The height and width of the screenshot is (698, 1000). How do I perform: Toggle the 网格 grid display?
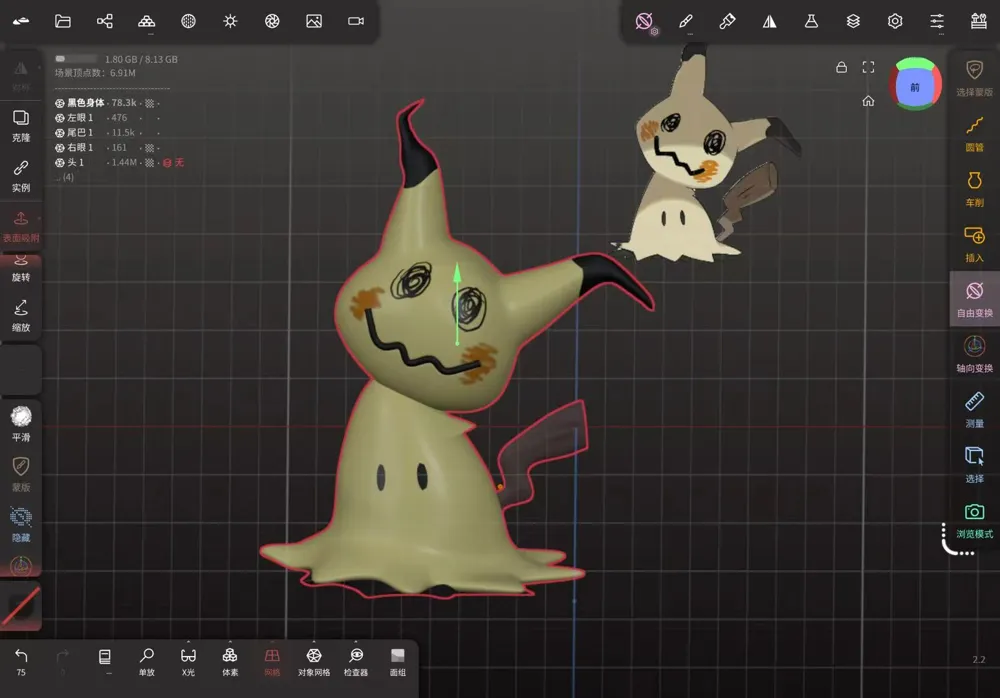(272, 662)
